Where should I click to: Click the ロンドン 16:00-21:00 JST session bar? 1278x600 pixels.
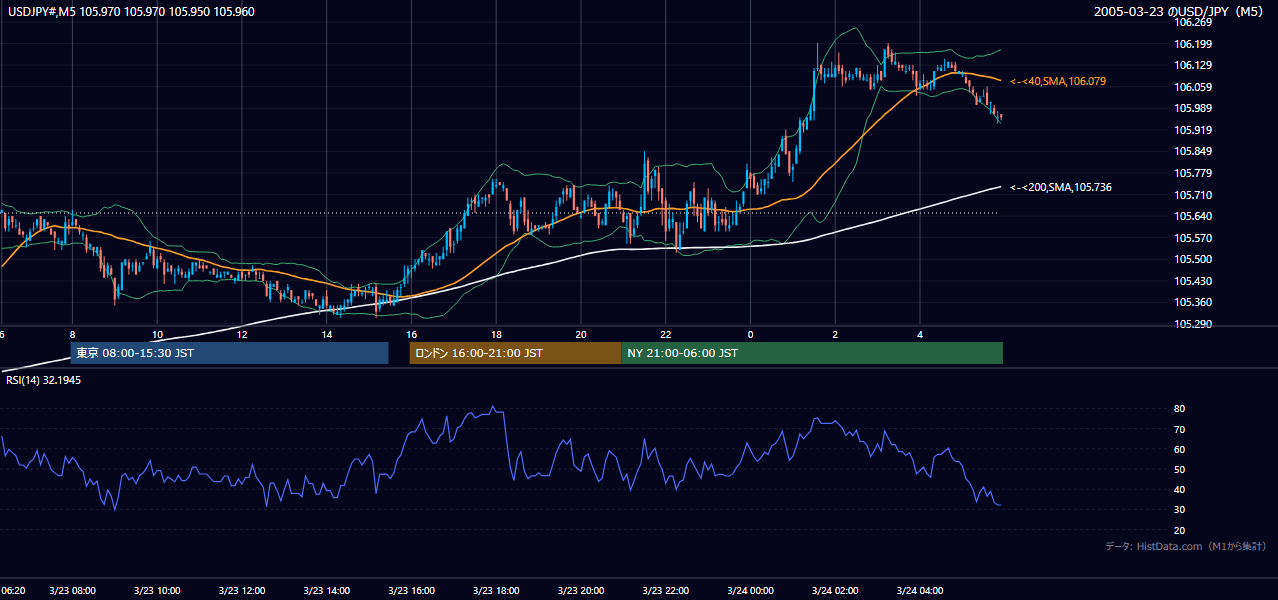(x=515, y=353)
